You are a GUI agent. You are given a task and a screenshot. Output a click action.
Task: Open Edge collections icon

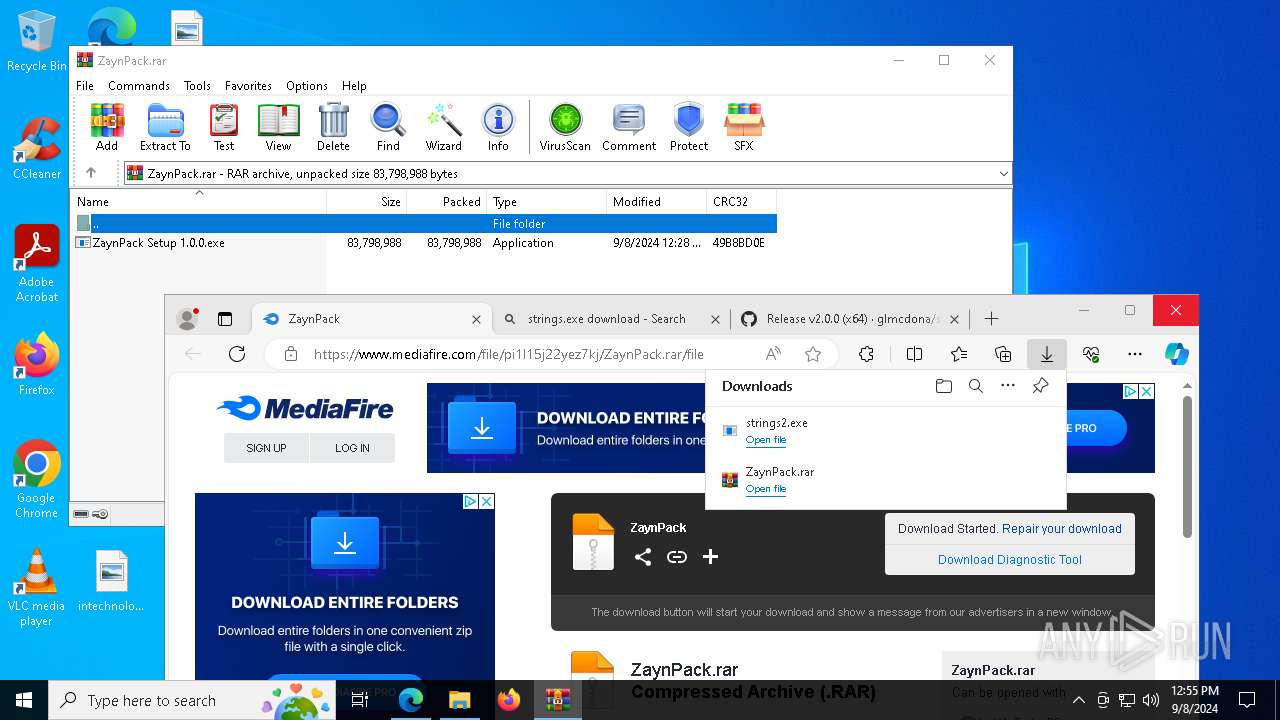1003,354
